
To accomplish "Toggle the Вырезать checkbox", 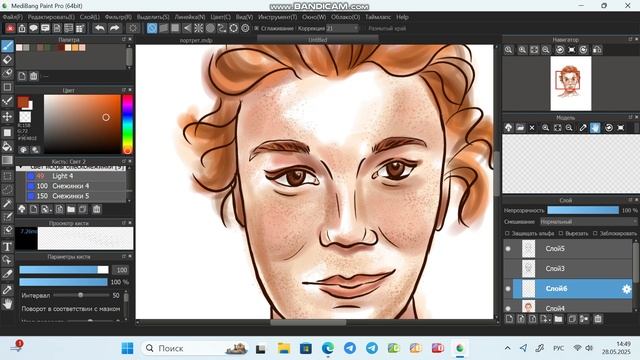I will pos(561,233).
